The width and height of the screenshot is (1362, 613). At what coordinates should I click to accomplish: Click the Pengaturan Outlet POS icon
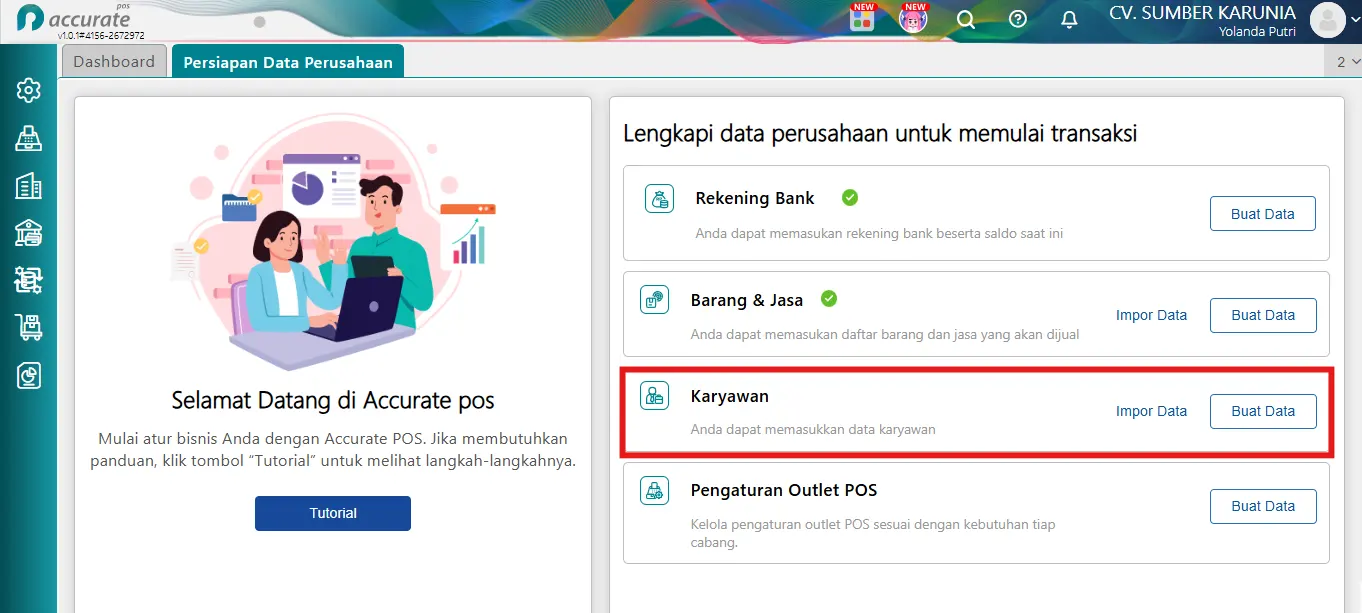[655, 491]
